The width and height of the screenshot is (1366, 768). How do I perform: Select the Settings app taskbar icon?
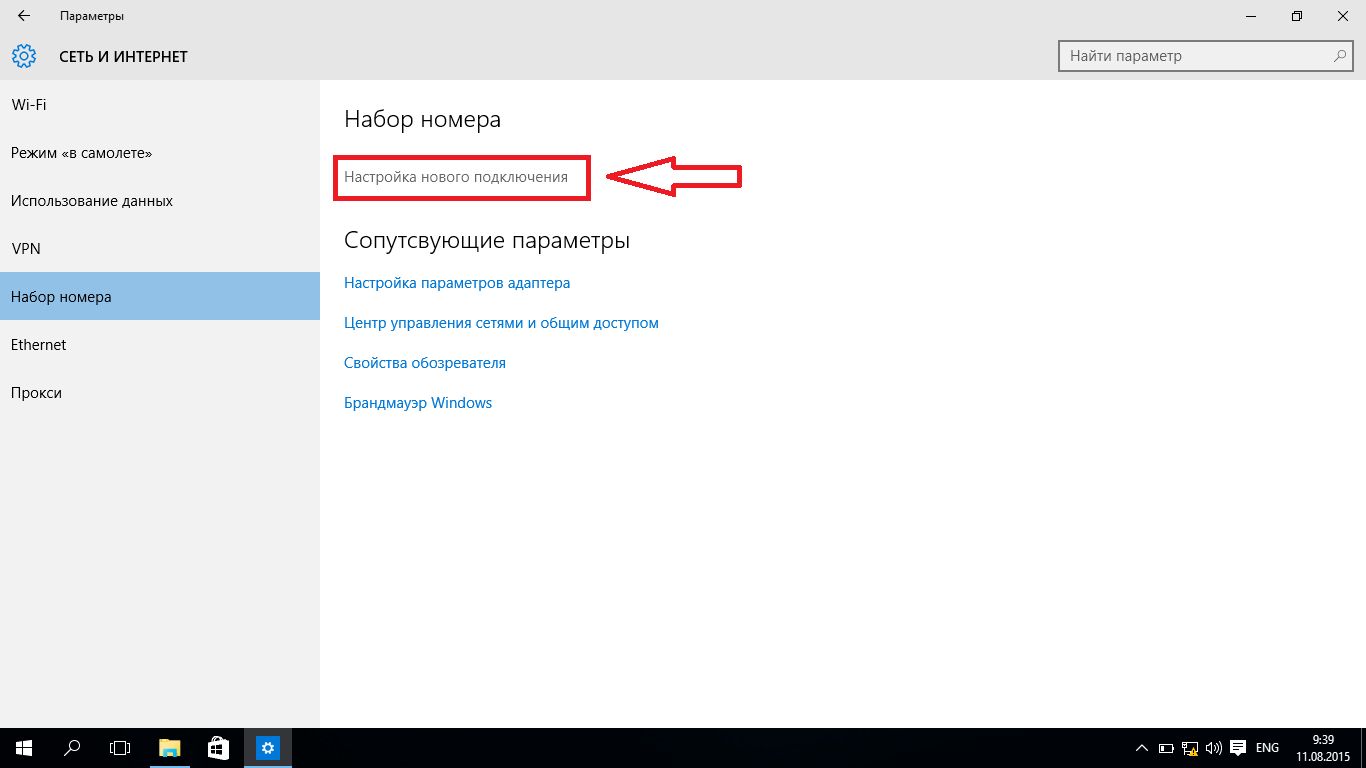click(267, 747)
